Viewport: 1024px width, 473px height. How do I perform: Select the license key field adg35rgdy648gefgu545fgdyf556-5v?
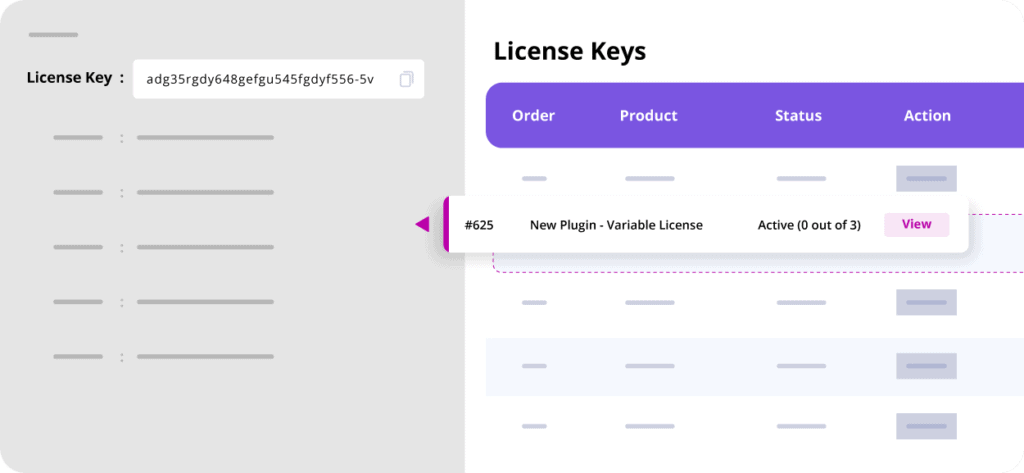click(x=278, y=79)
